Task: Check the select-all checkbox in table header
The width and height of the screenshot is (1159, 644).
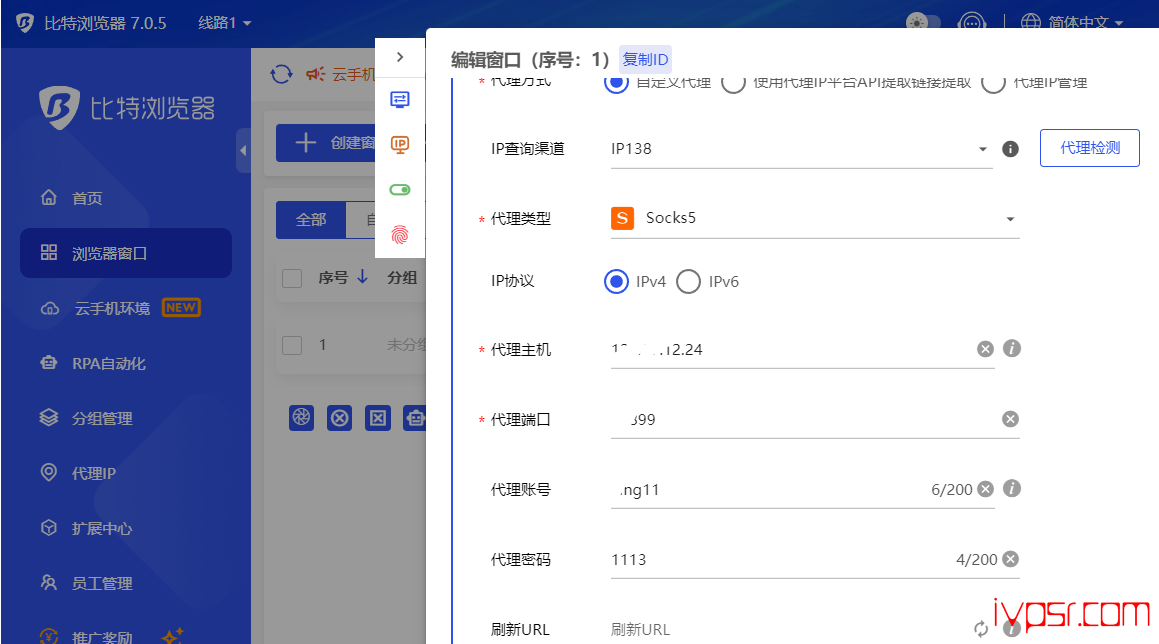Action: click(292, 278)
